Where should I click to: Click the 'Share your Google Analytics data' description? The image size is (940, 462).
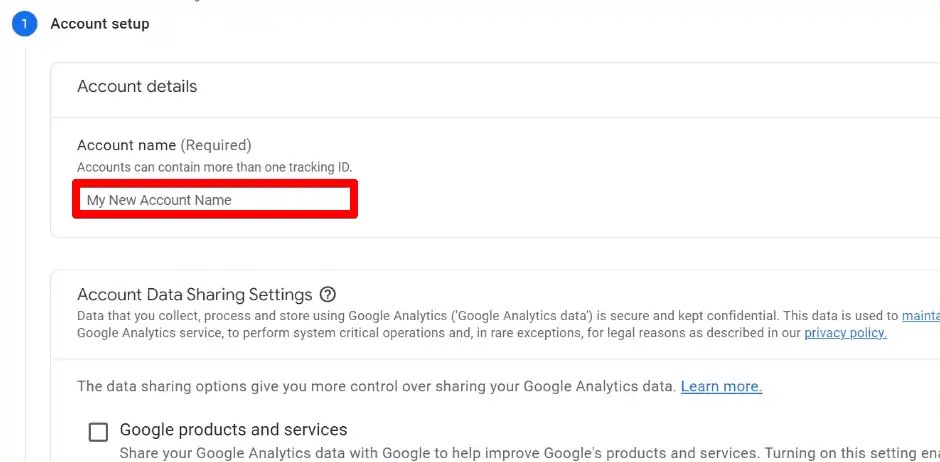point(529,453)
